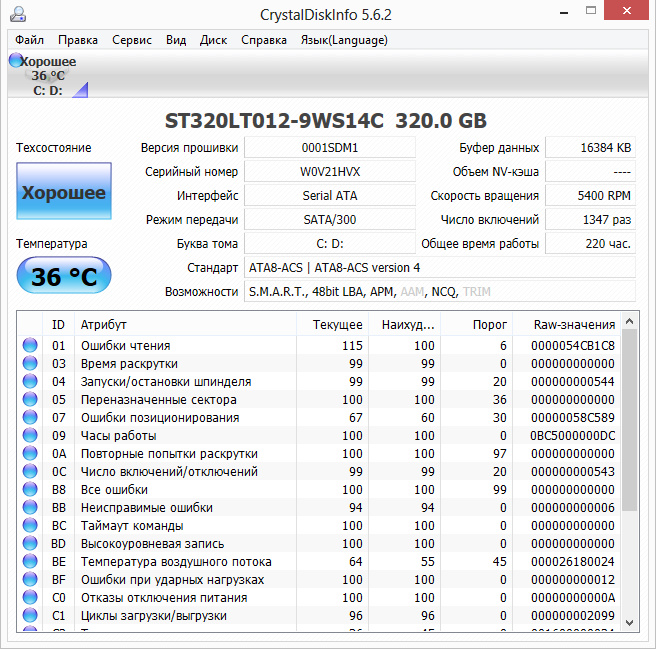Screen dimensions: 656x649
Task: Click the 36 °C temperature indicator button
Action: 64,275
